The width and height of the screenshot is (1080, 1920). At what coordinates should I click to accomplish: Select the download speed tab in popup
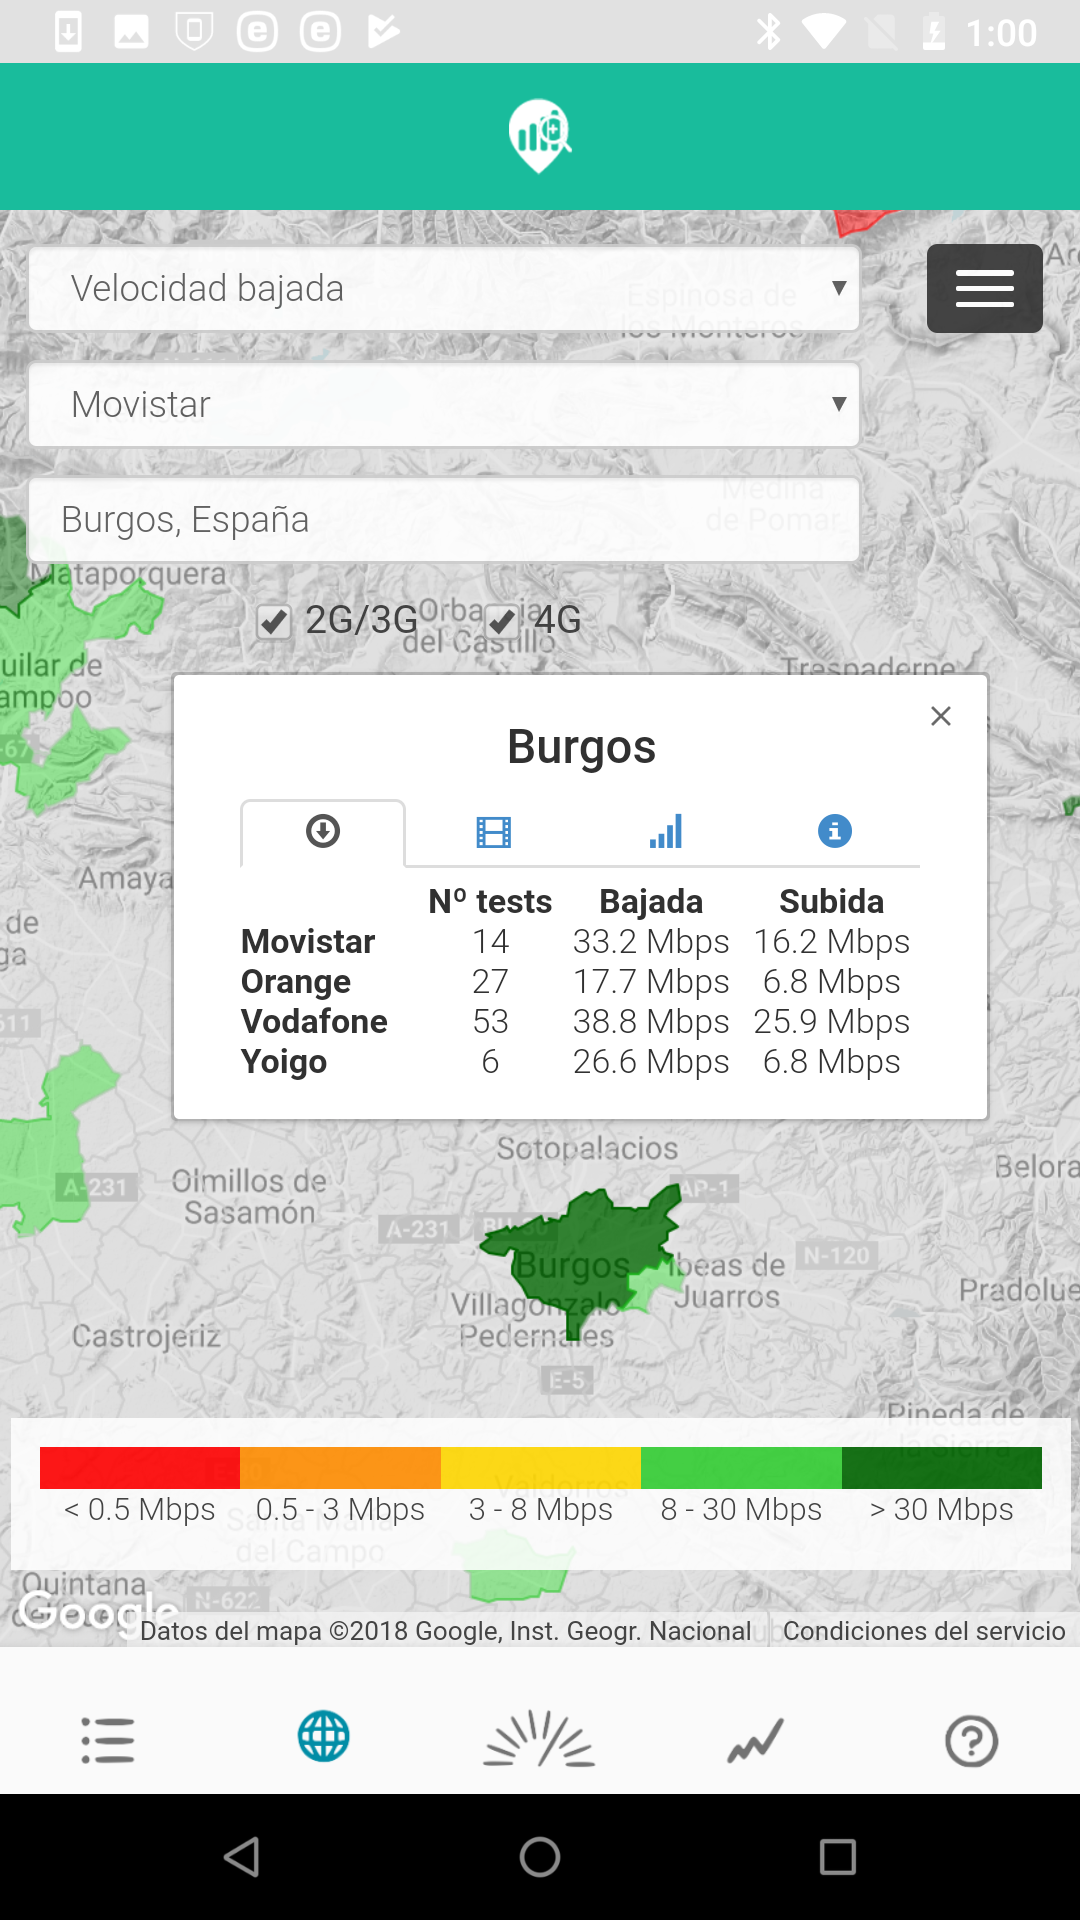[x=323, y=831]
